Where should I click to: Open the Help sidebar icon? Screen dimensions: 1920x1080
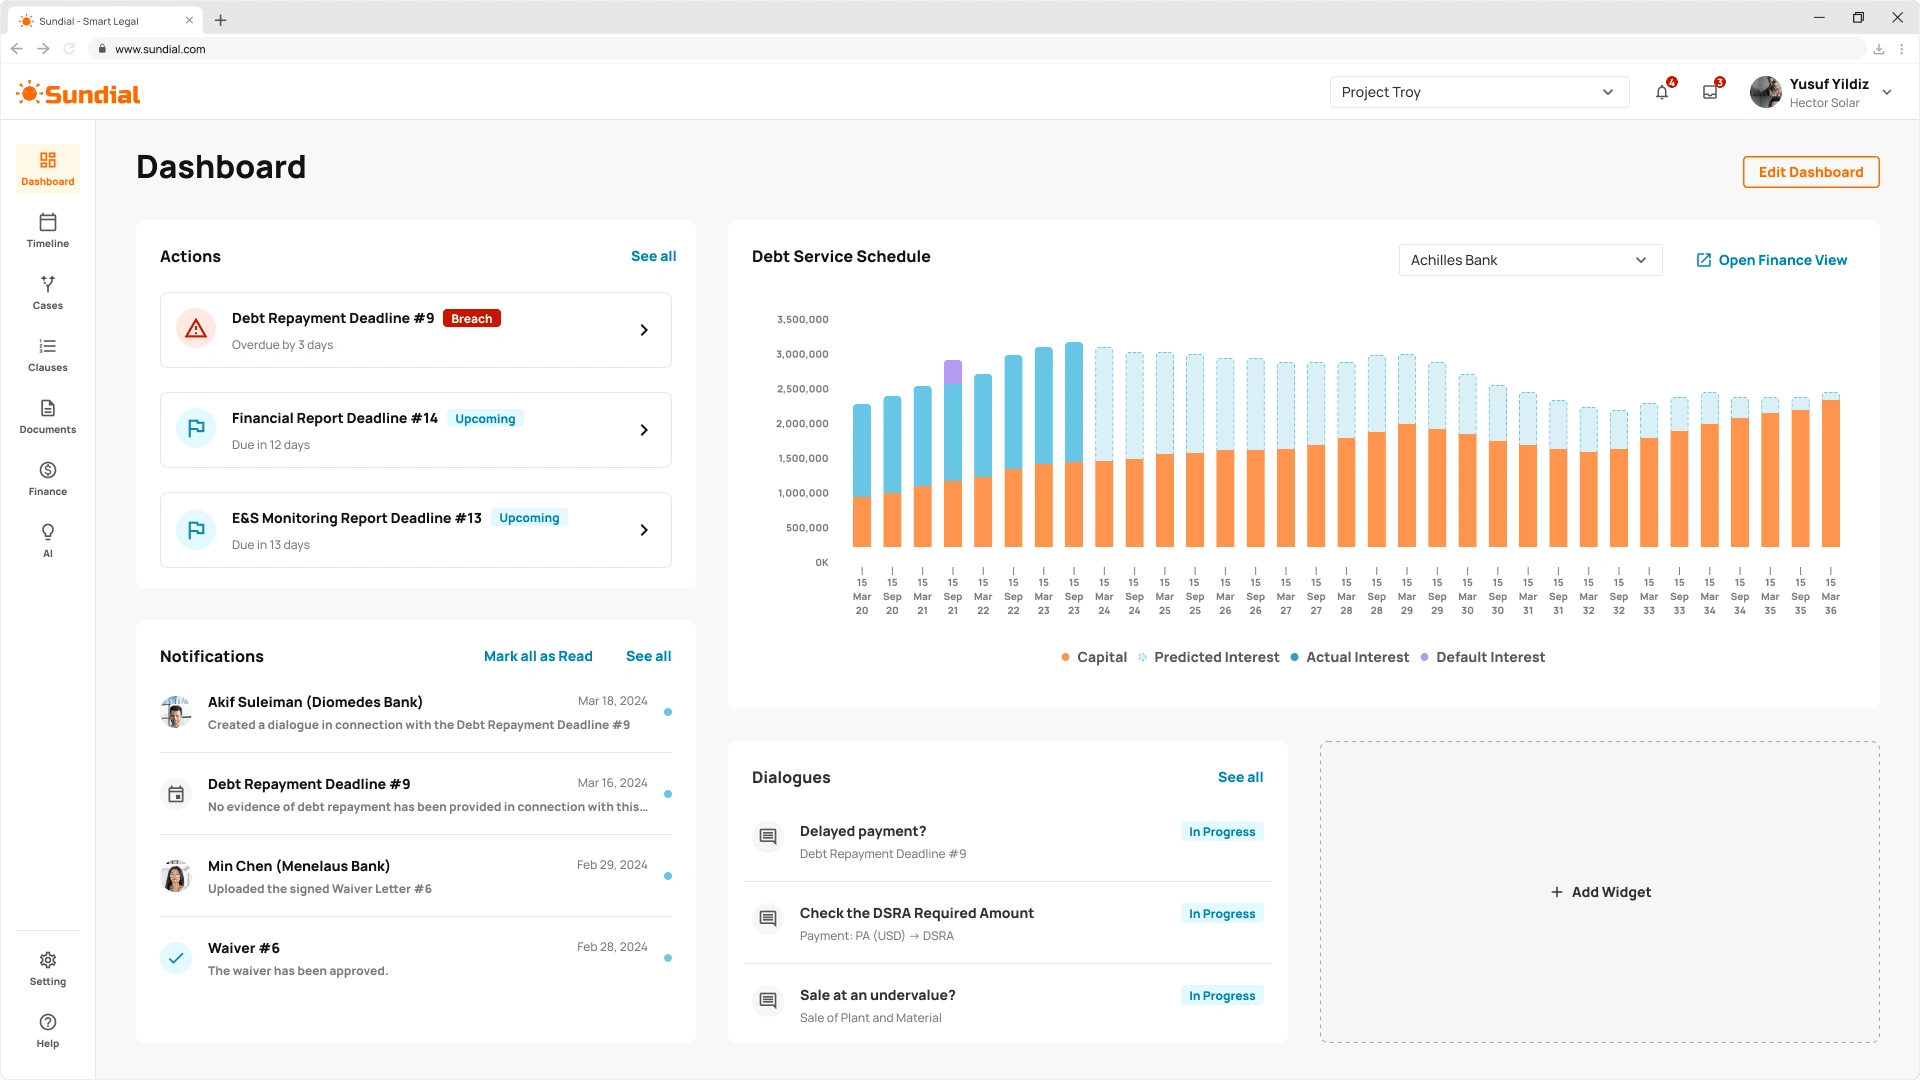(x=47, y=1030)
